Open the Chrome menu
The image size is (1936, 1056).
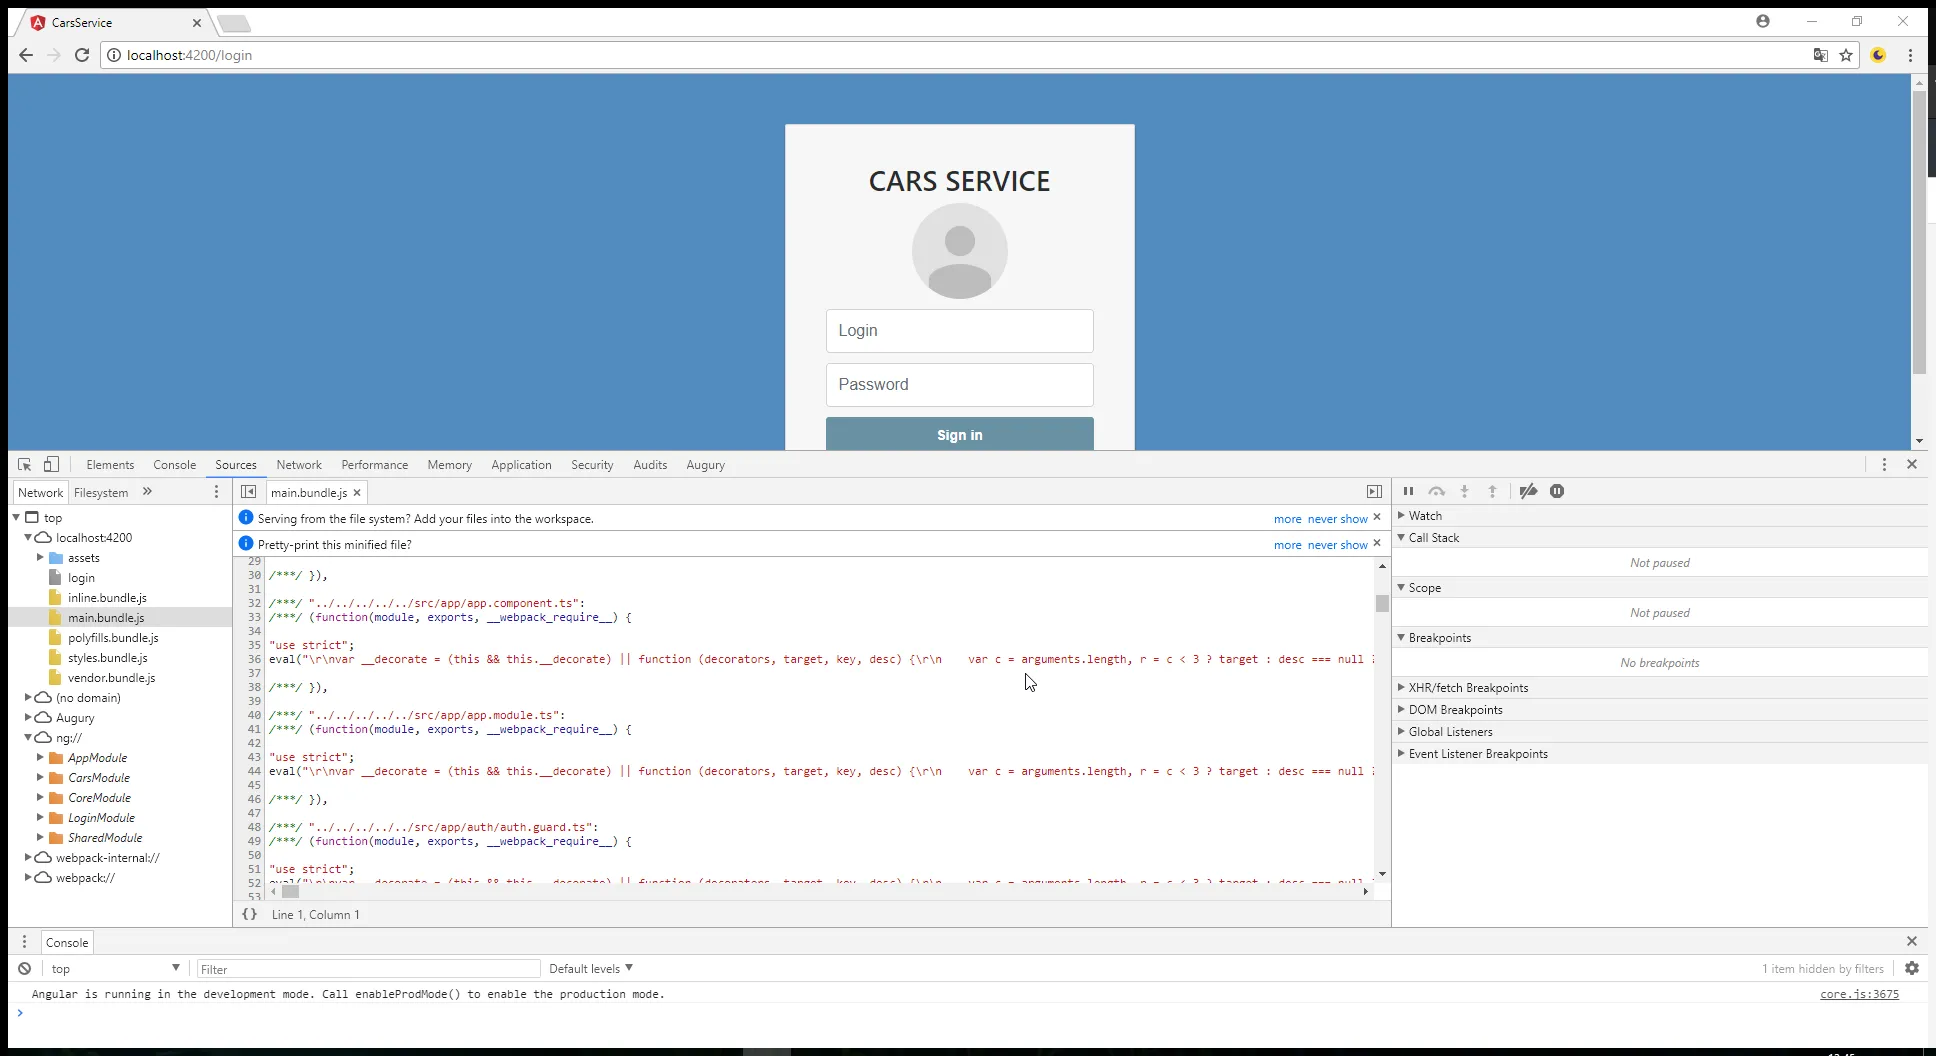[x=1910, y=55]
